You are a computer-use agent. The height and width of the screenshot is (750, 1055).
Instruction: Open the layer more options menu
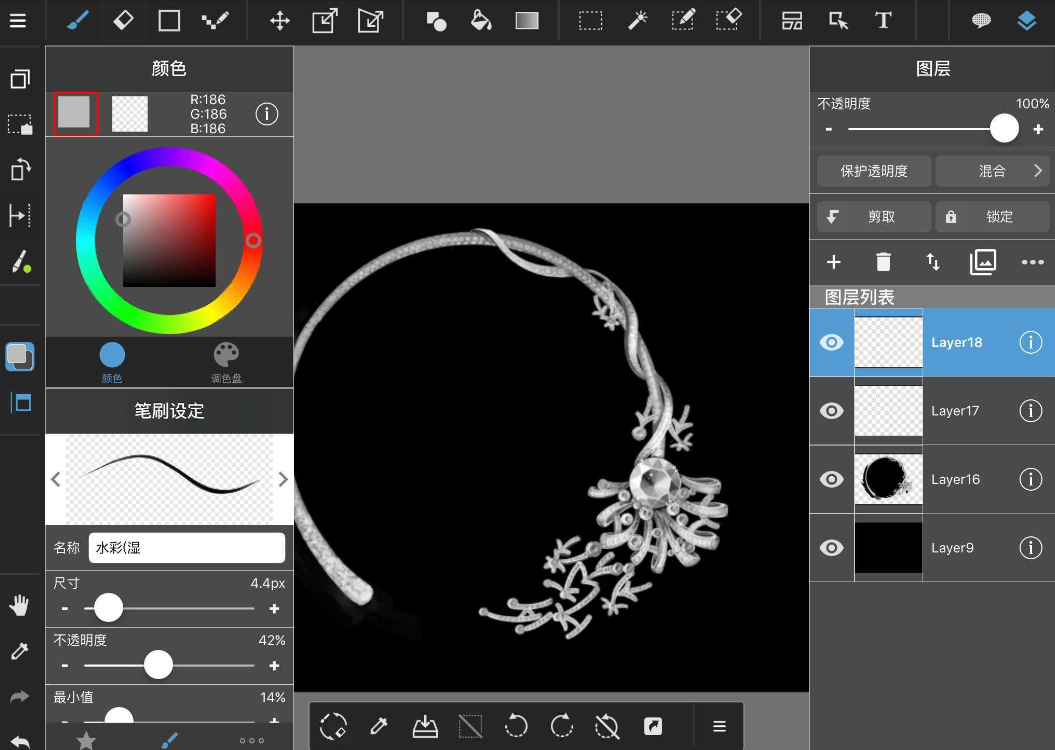point(1032,262)
